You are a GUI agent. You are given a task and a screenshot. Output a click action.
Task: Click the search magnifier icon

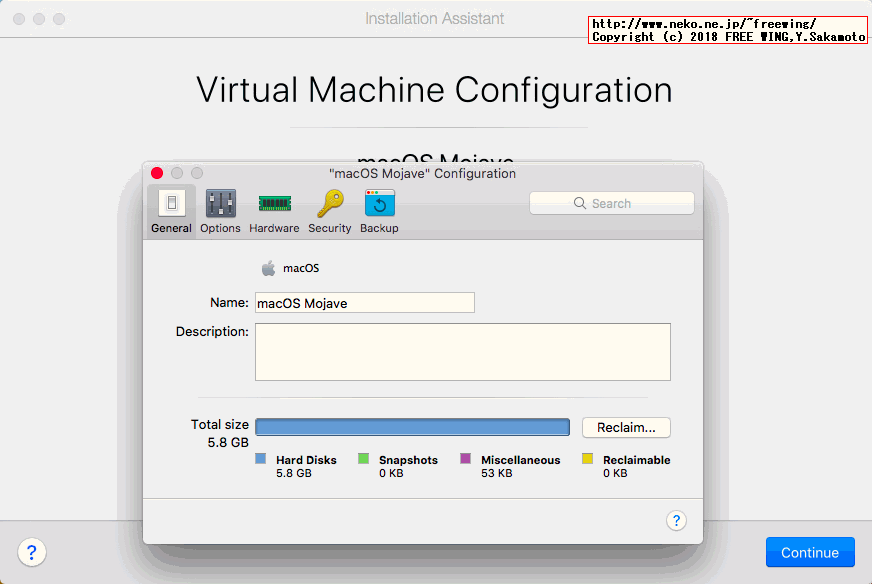point(580,203)
